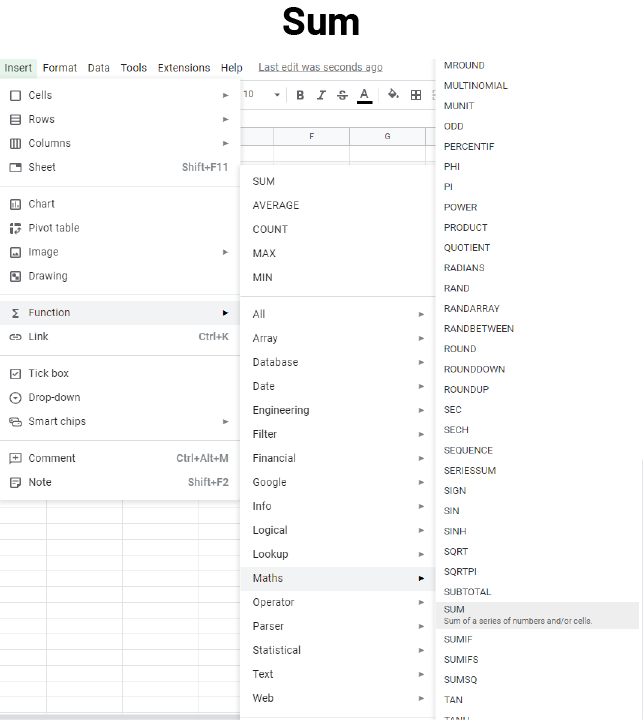Select AVERAGE from quick functions
This screenshot has height=720, width=643.
pyautogui.click(x=276, y=205)
